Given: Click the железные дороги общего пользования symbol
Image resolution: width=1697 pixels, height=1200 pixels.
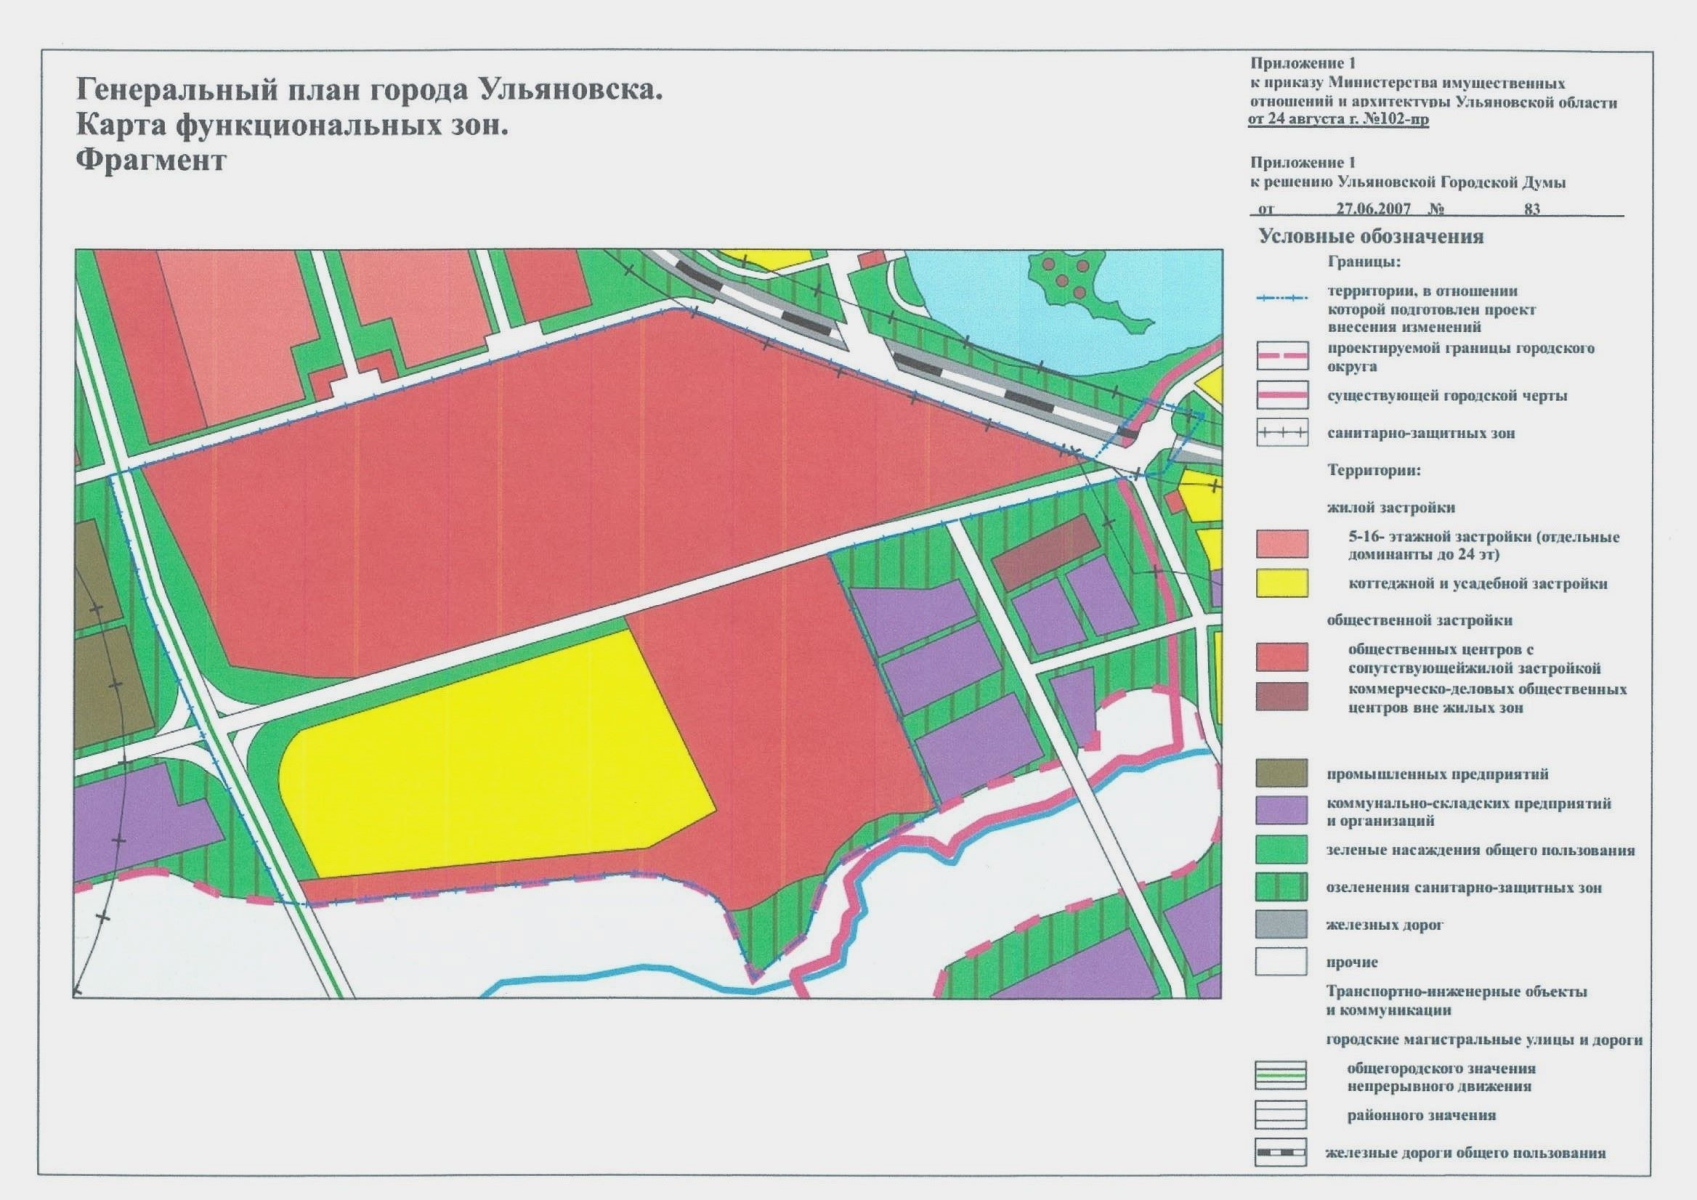Looking at the screenshot, I should 1281,1153.
